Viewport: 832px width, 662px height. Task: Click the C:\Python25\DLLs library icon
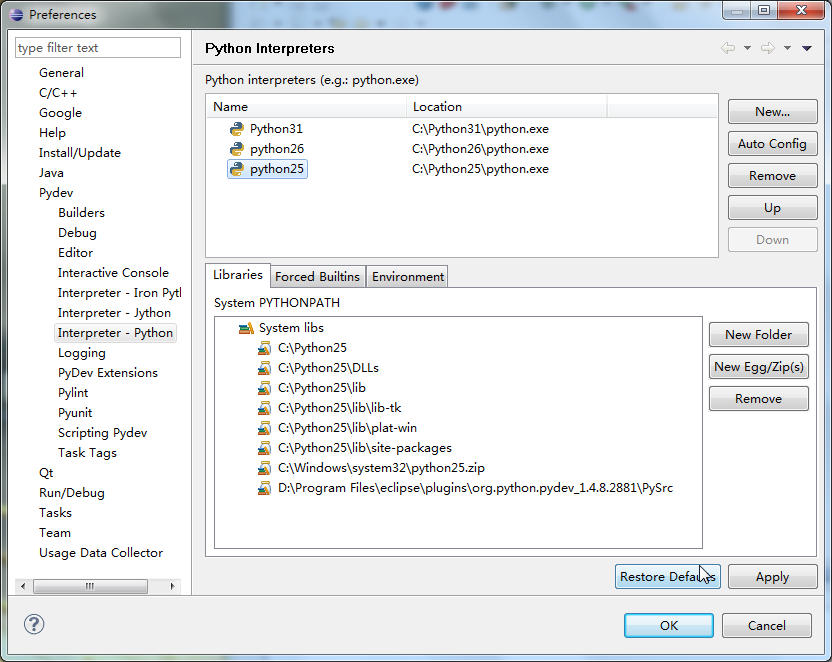264,368
